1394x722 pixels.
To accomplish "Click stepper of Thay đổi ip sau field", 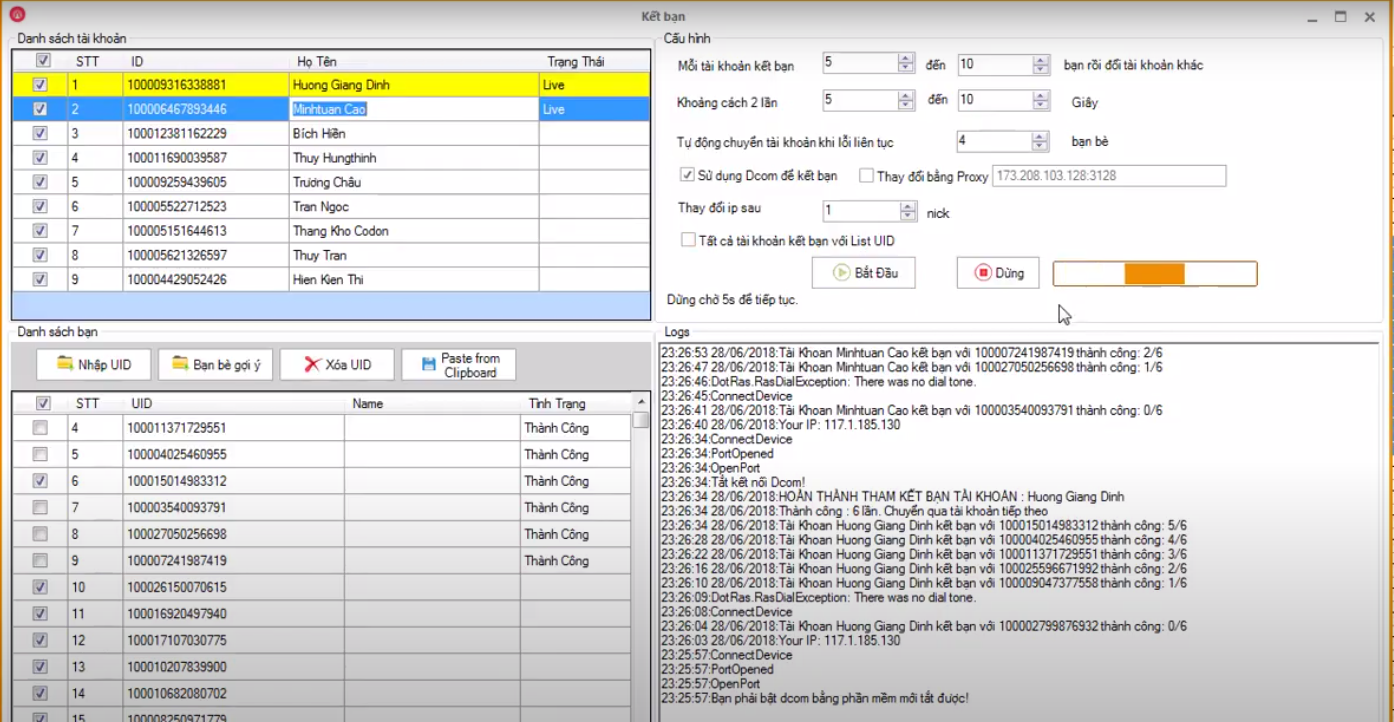I will (908, 211).
